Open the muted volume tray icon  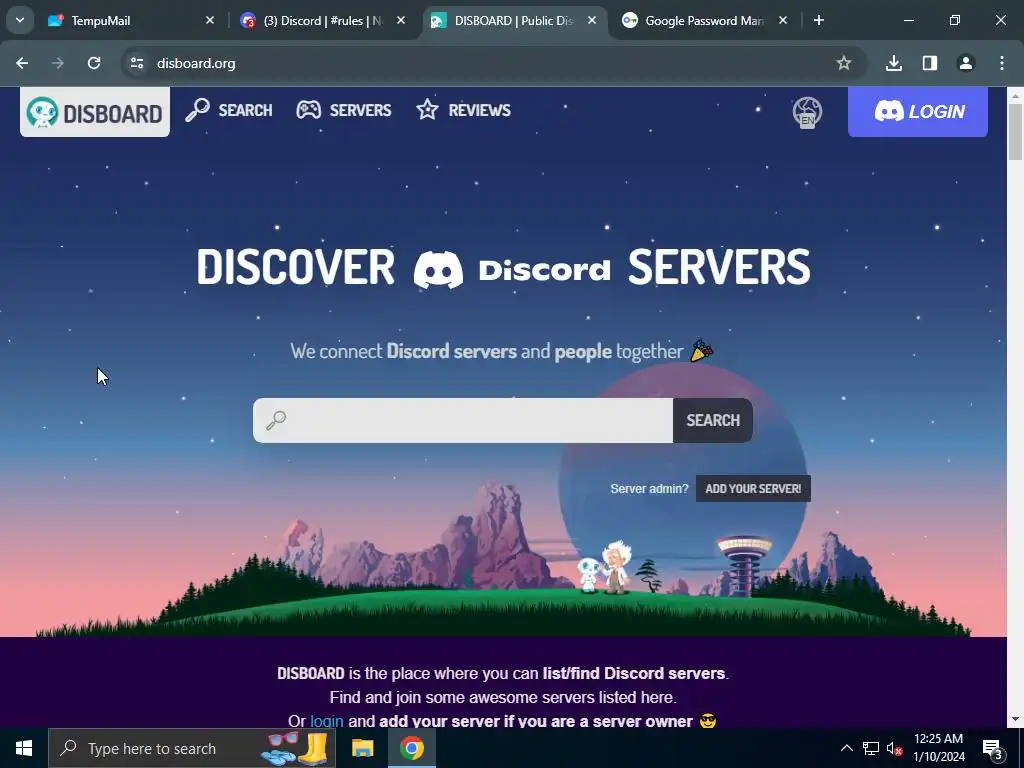(894, 748)
